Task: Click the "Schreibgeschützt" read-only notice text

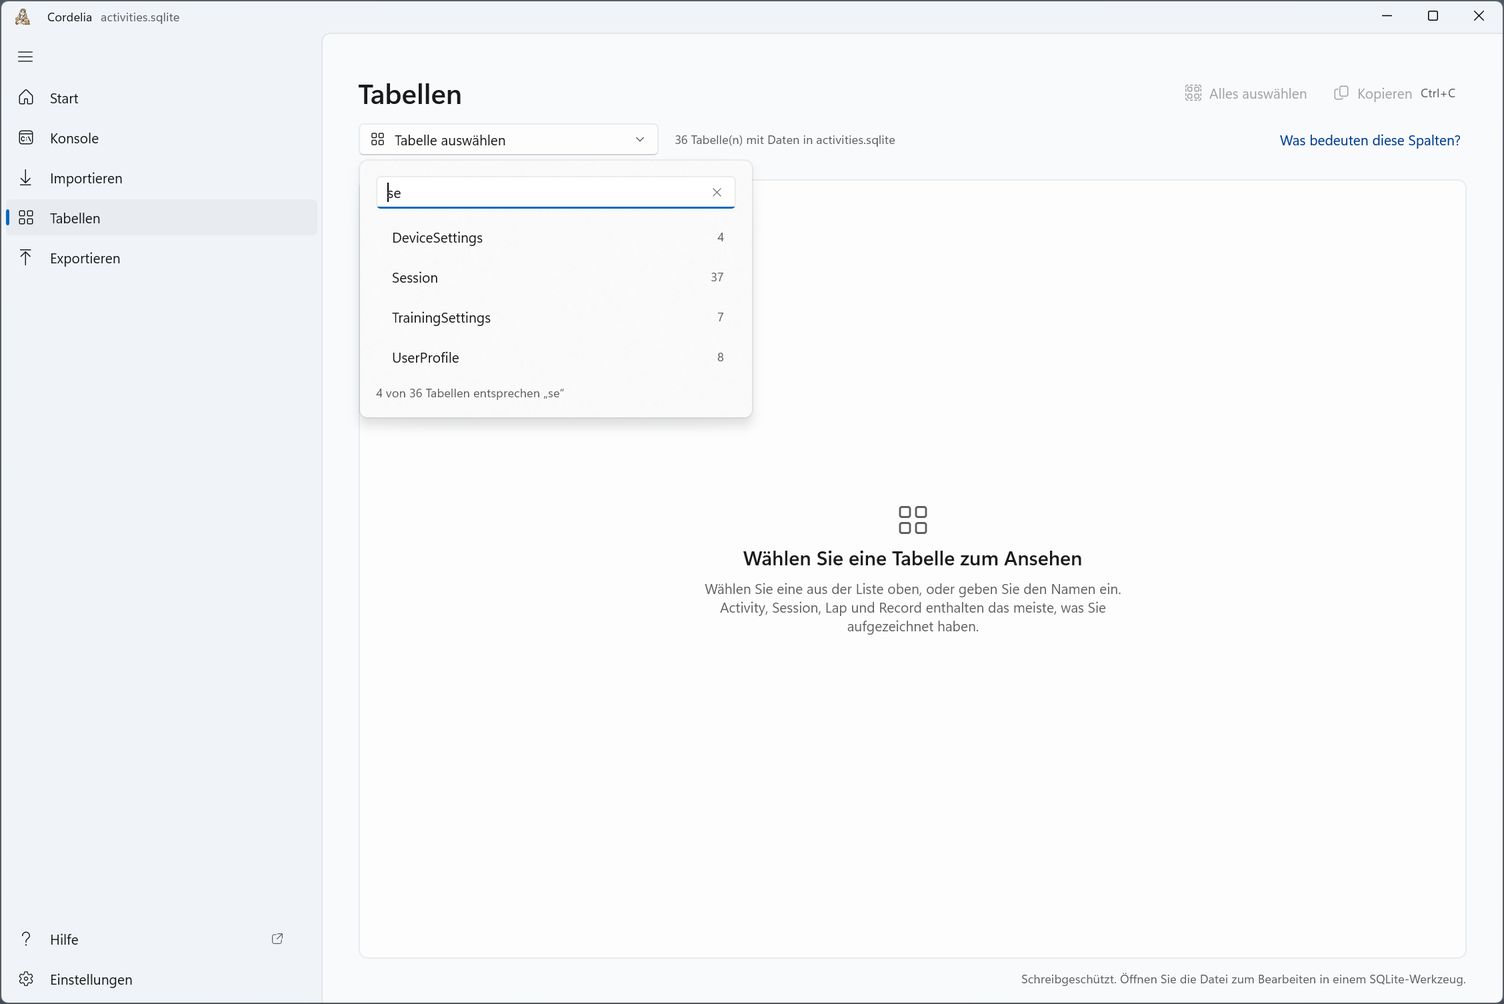Action: tap(1243, 979)
